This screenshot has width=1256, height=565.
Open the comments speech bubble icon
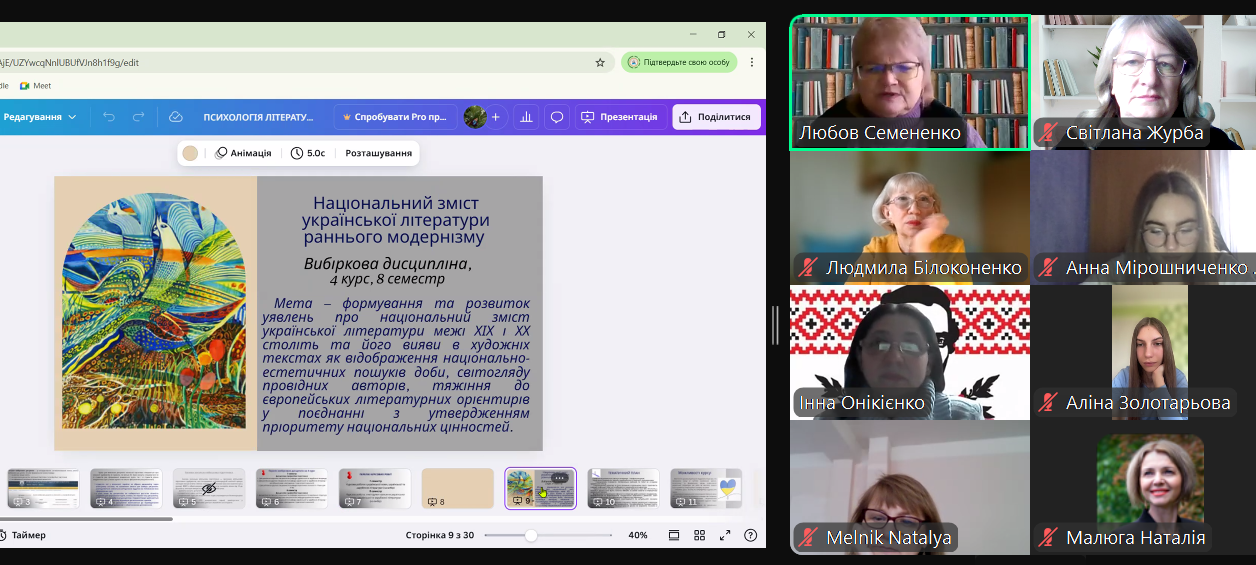[557, 117]
